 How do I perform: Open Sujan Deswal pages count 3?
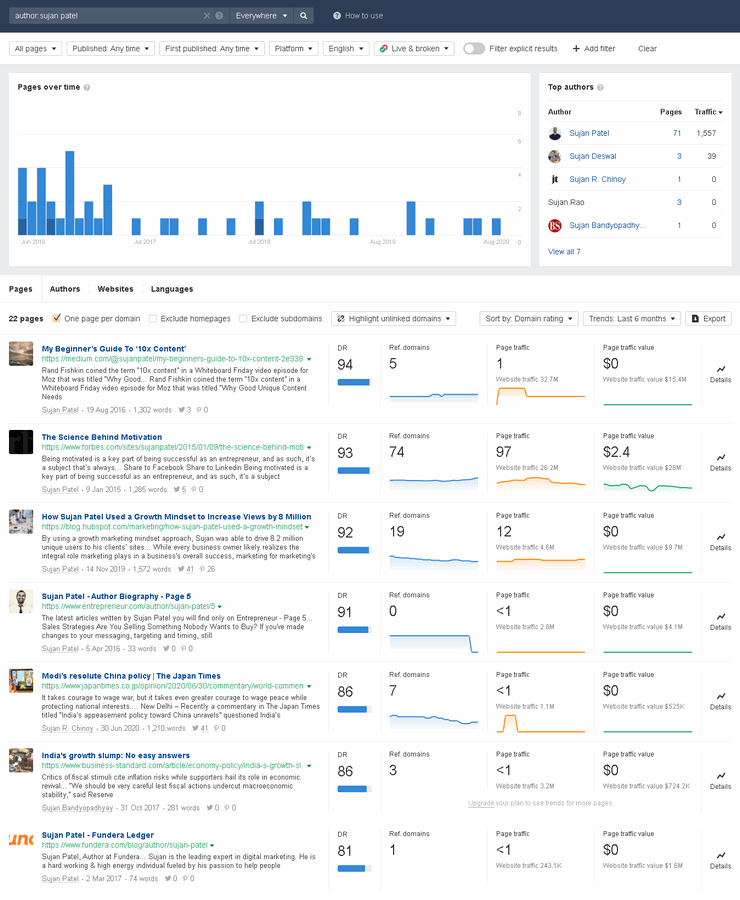click(x=679, y=156)
